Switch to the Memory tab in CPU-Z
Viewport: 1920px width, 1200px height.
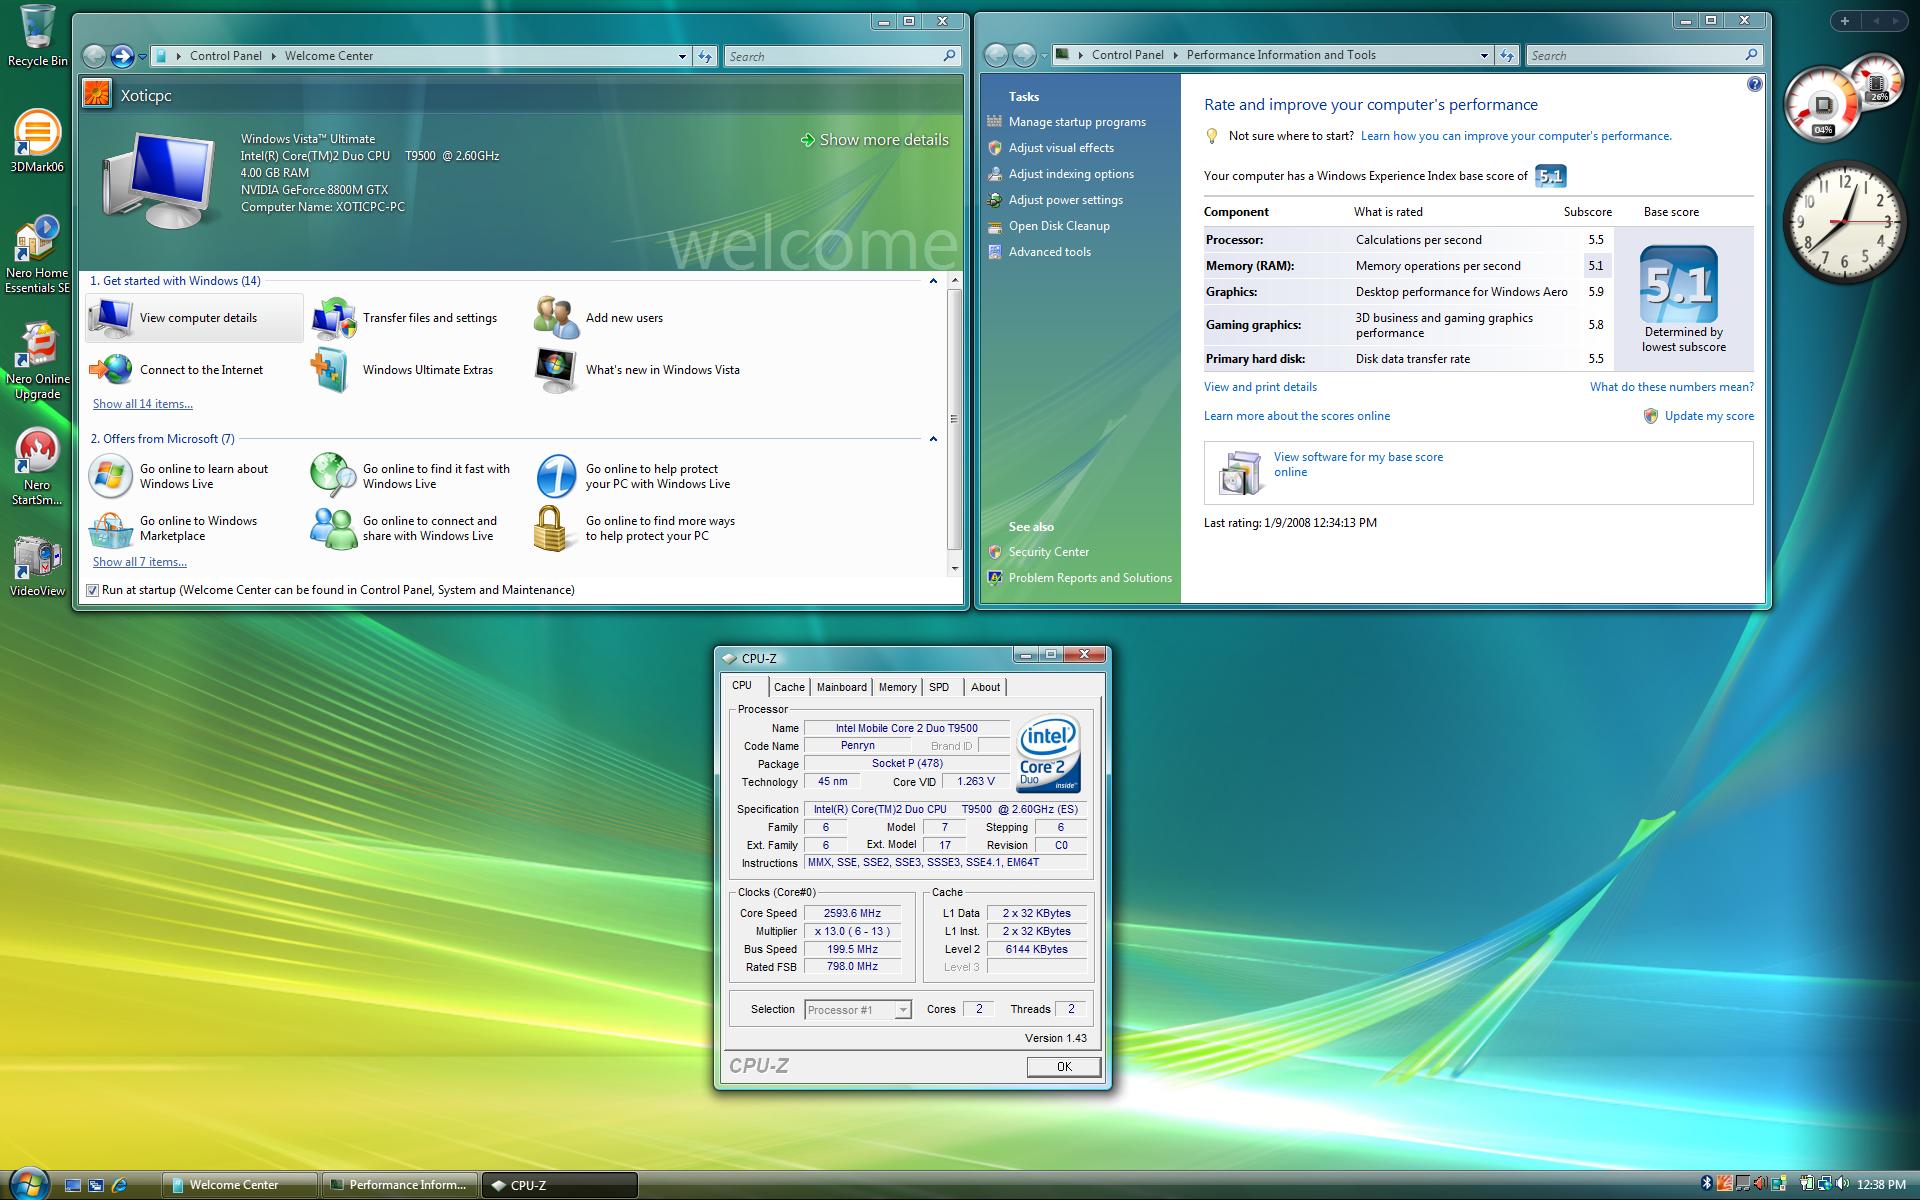coord(897,687)
